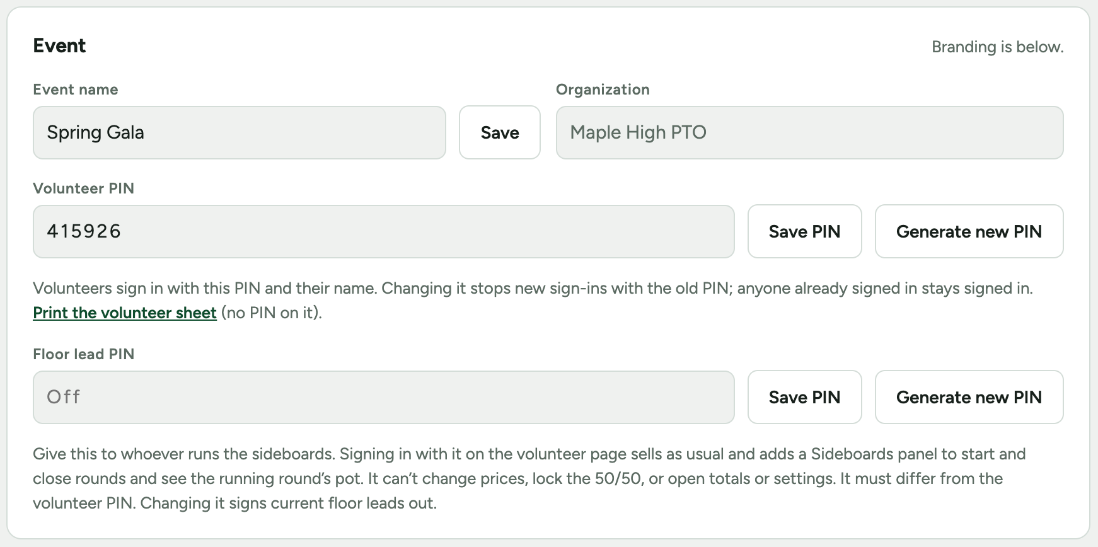The image size is (1098, 547).
Task: Save the Volunteer PIN
Action: [805, 231]
